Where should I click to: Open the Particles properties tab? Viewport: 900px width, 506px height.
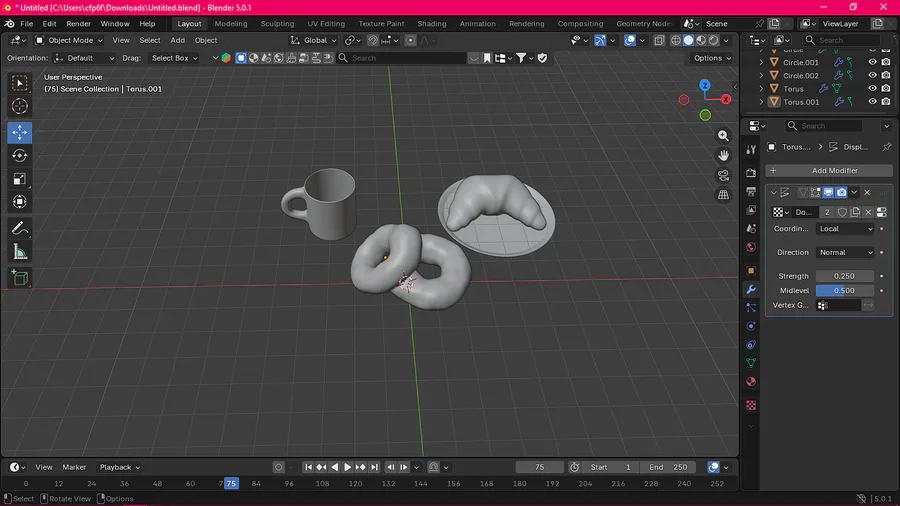751,308
